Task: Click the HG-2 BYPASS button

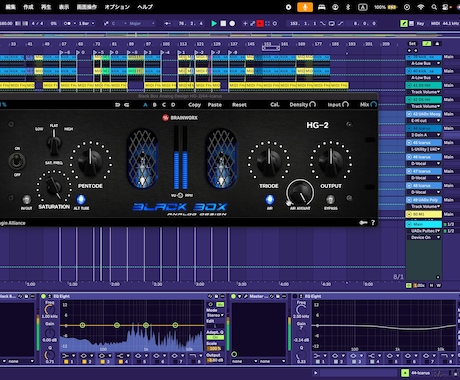Action: tap(330, 199)
